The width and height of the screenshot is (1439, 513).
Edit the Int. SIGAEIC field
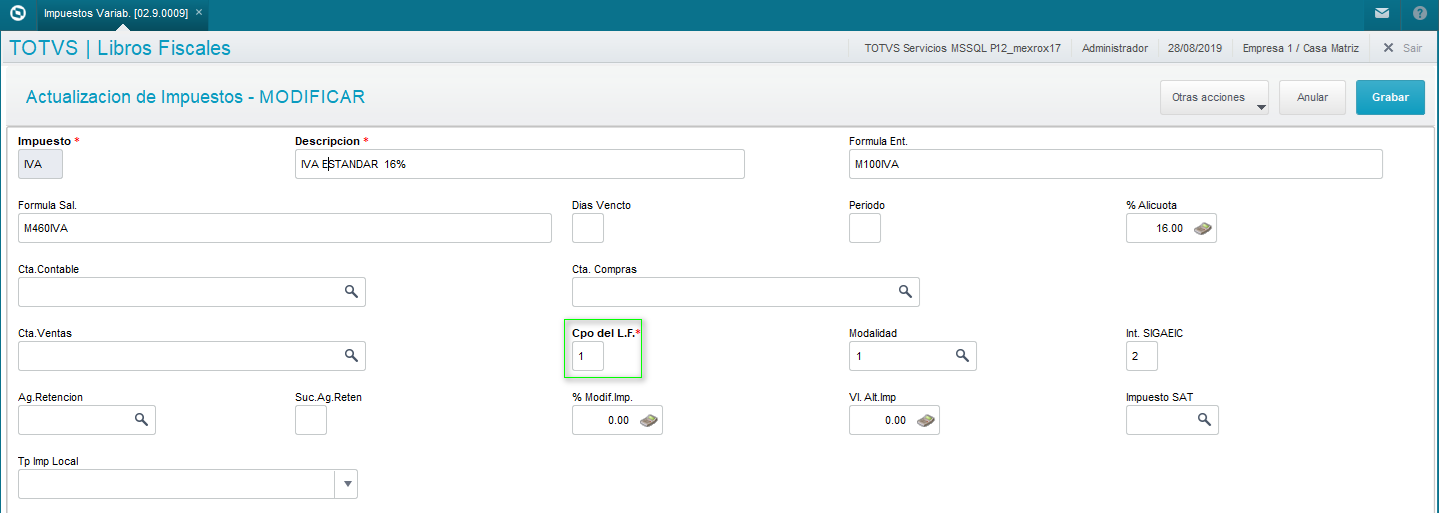click(1142, 356)
